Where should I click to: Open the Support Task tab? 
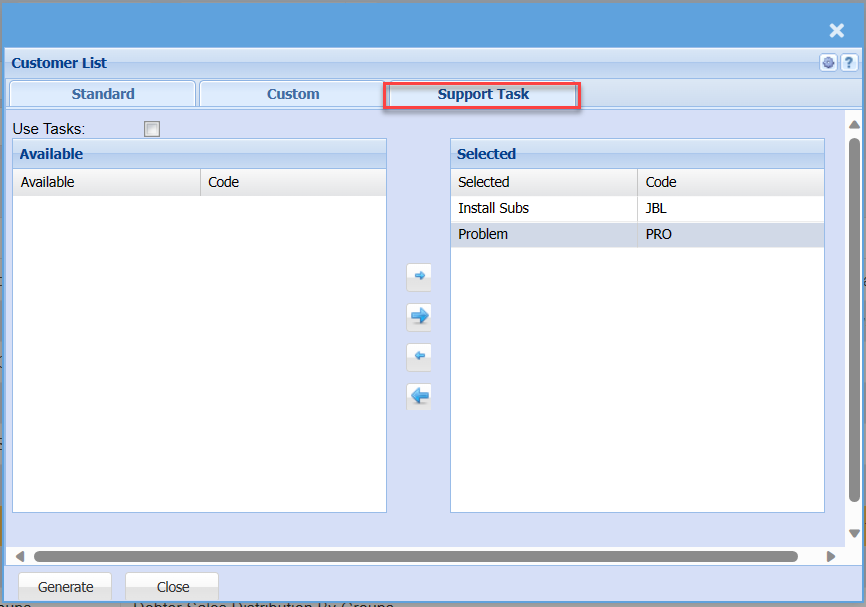click(x=483, y=94)
